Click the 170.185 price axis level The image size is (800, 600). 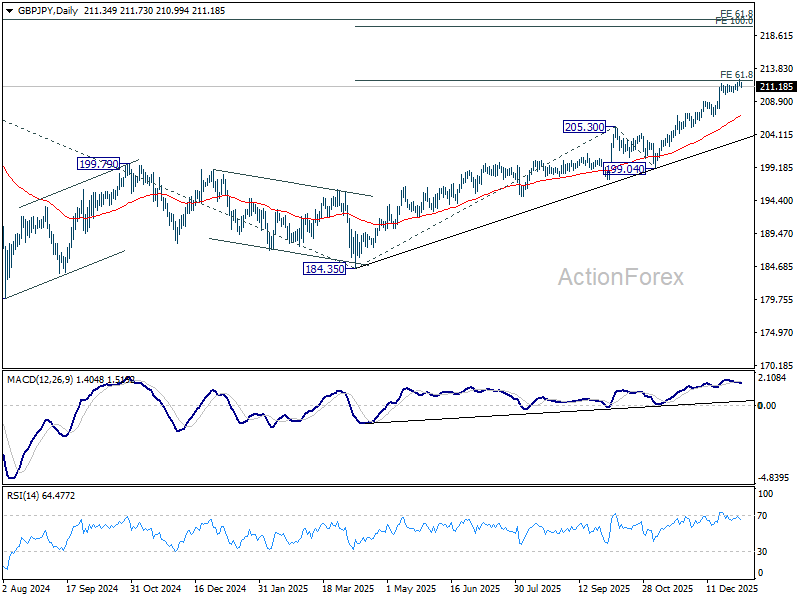pyautogui.click(x=776, y=366)
